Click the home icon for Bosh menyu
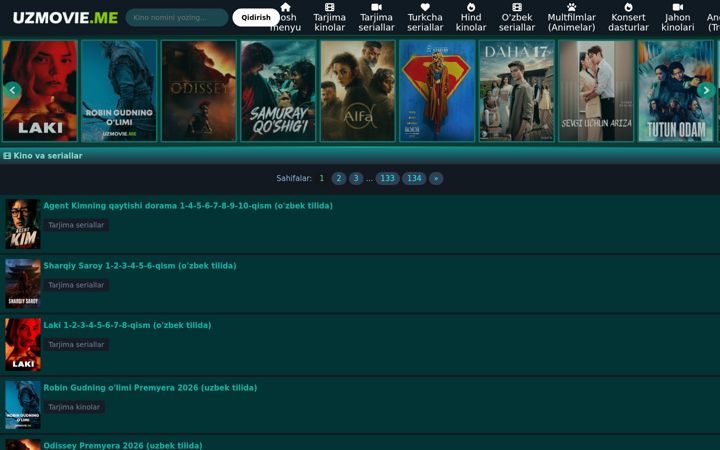This screenshot has width=720, height=450. (286, 7)
